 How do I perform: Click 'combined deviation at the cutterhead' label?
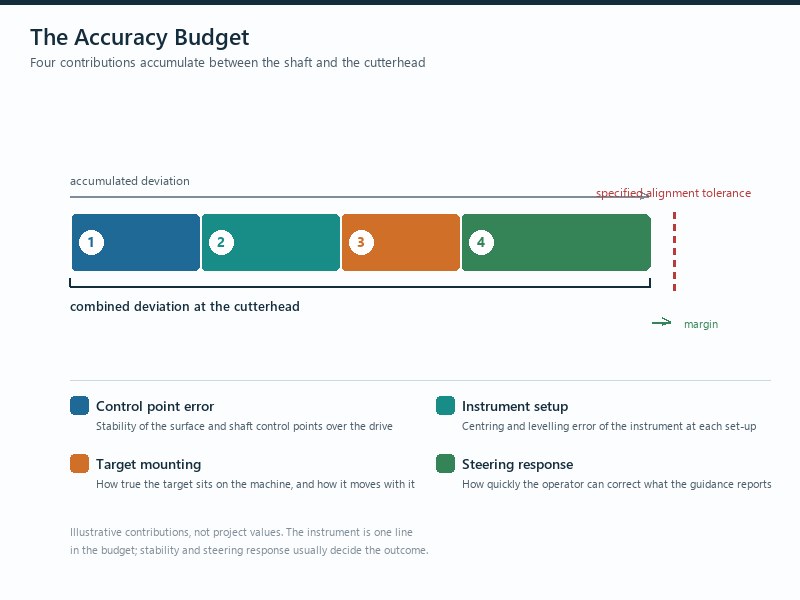[185, 307]
